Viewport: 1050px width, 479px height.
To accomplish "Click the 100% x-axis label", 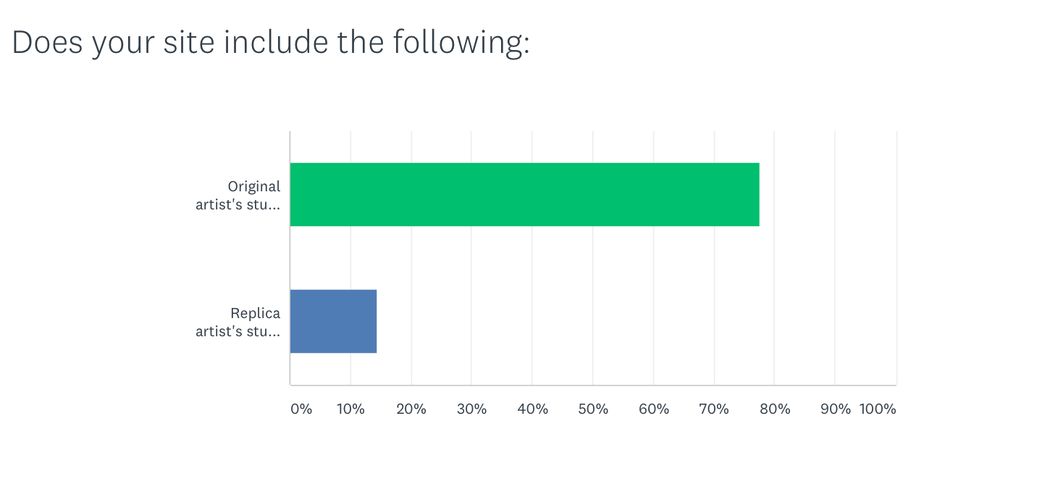I will (877, 409).
